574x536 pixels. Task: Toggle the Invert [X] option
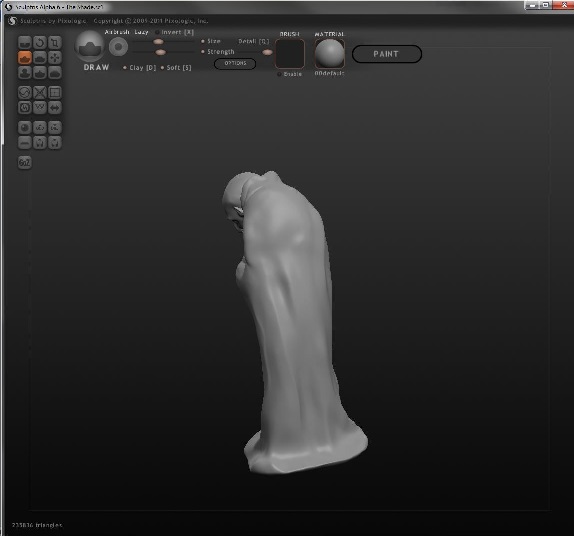click(175, 32)
